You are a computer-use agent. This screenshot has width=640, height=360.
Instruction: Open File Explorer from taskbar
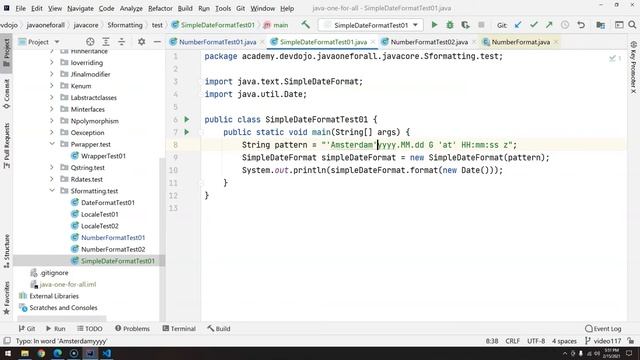pos(24,353)
